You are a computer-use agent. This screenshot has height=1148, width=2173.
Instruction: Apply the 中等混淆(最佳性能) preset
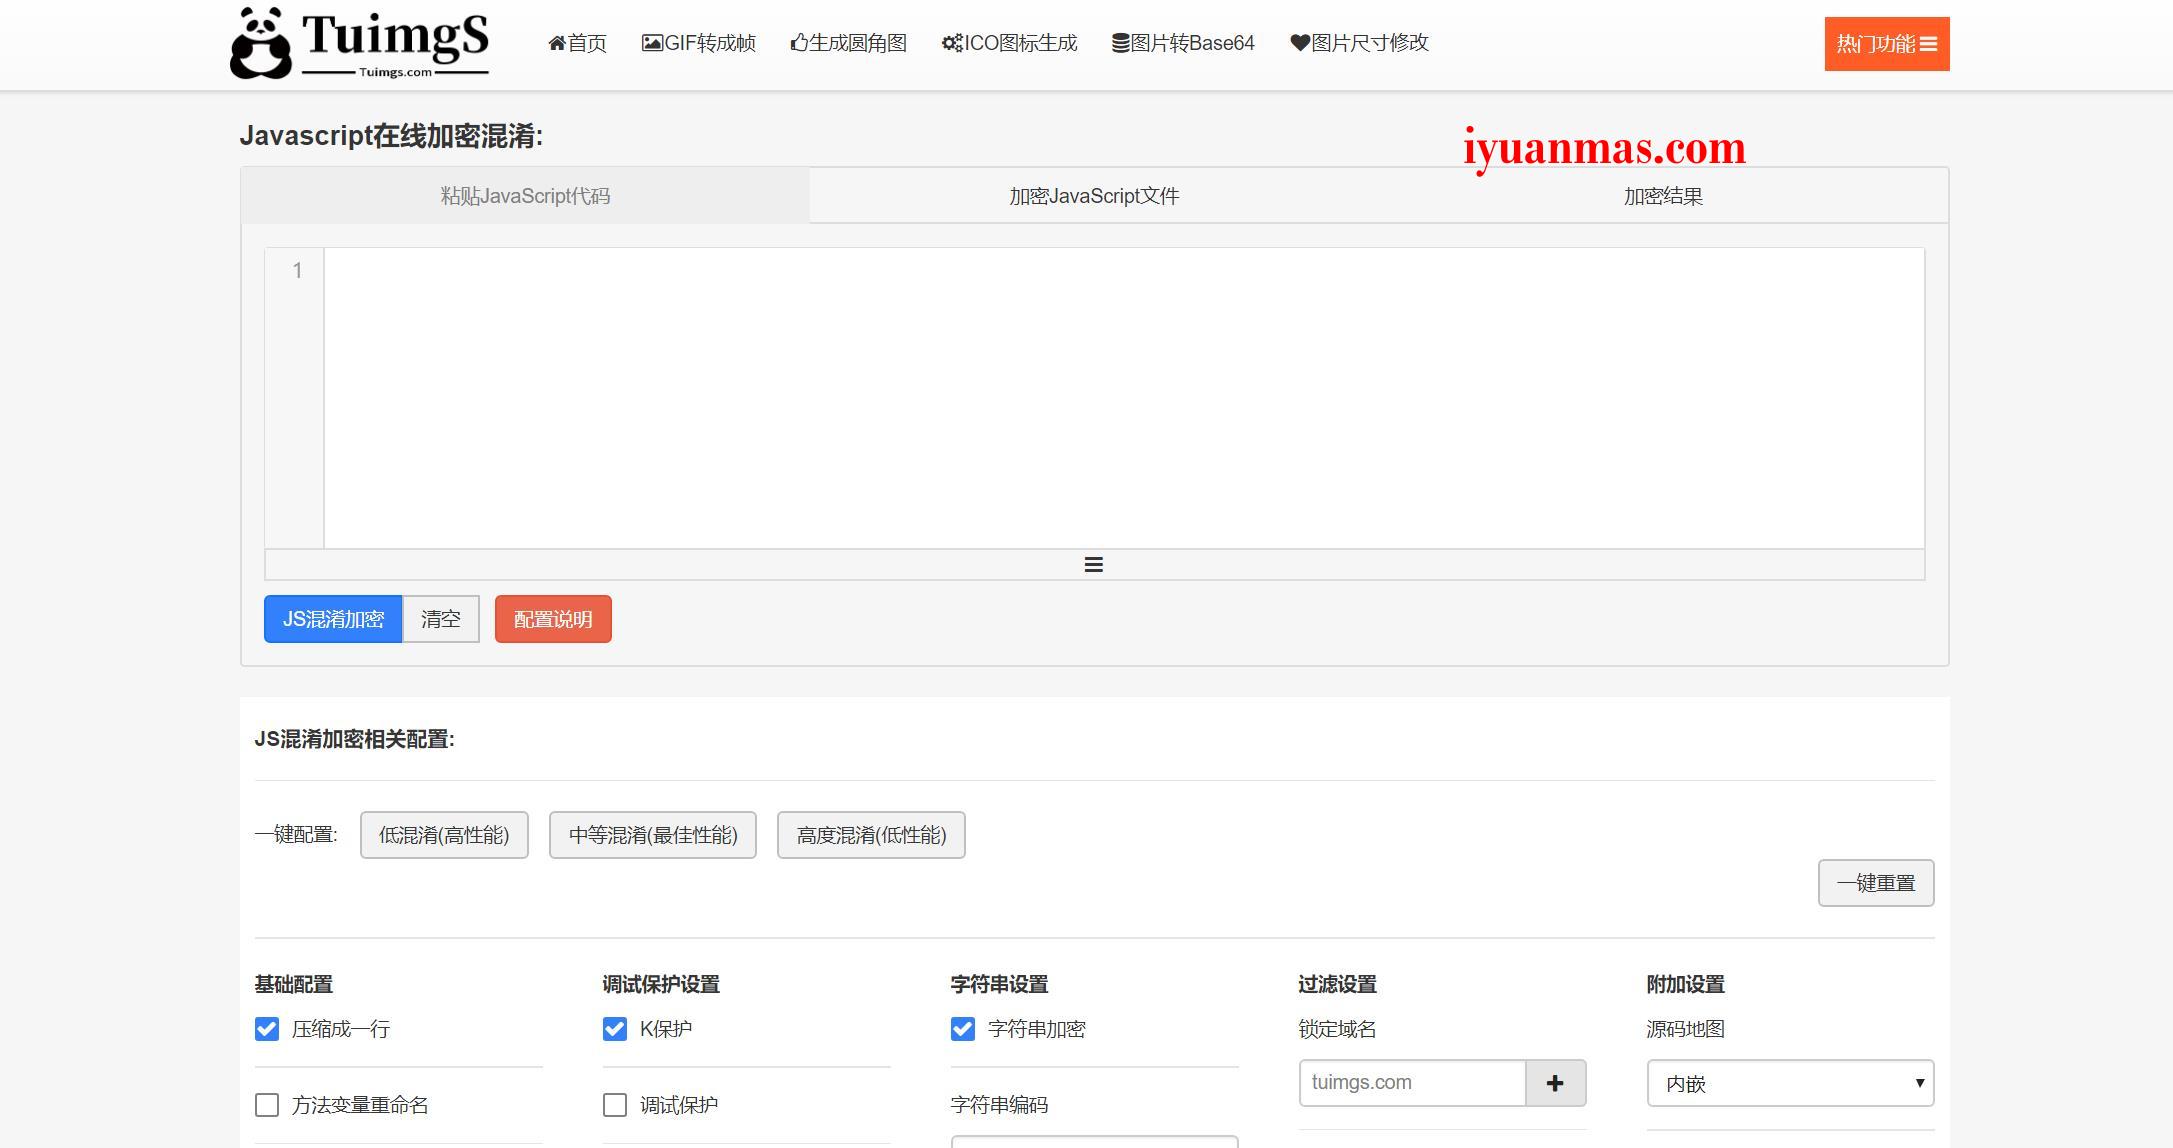point(653,835)
